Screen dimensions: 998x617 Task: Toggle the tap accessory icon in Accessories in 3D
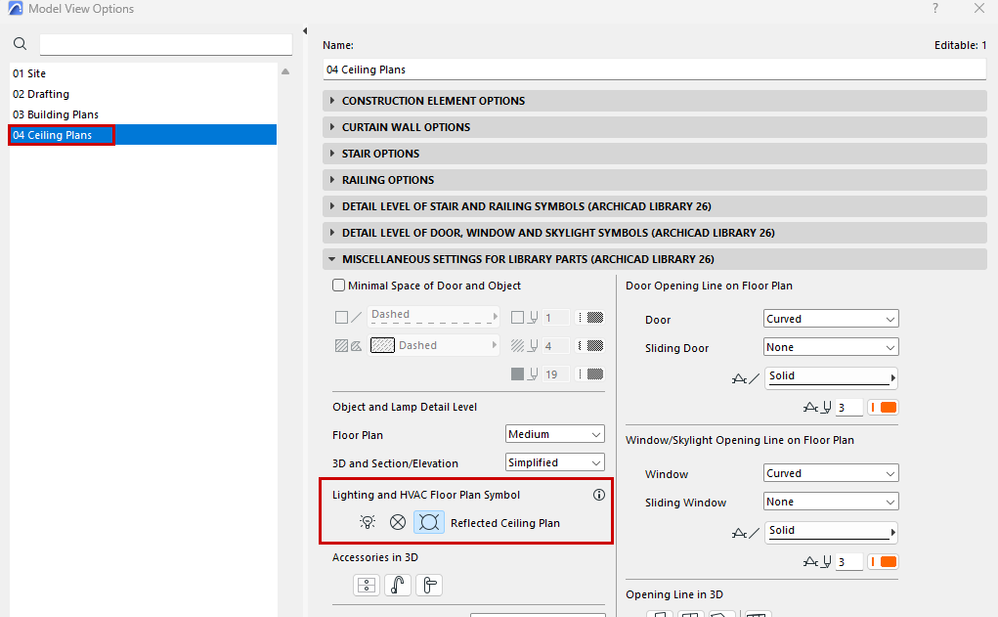point(397,585)
